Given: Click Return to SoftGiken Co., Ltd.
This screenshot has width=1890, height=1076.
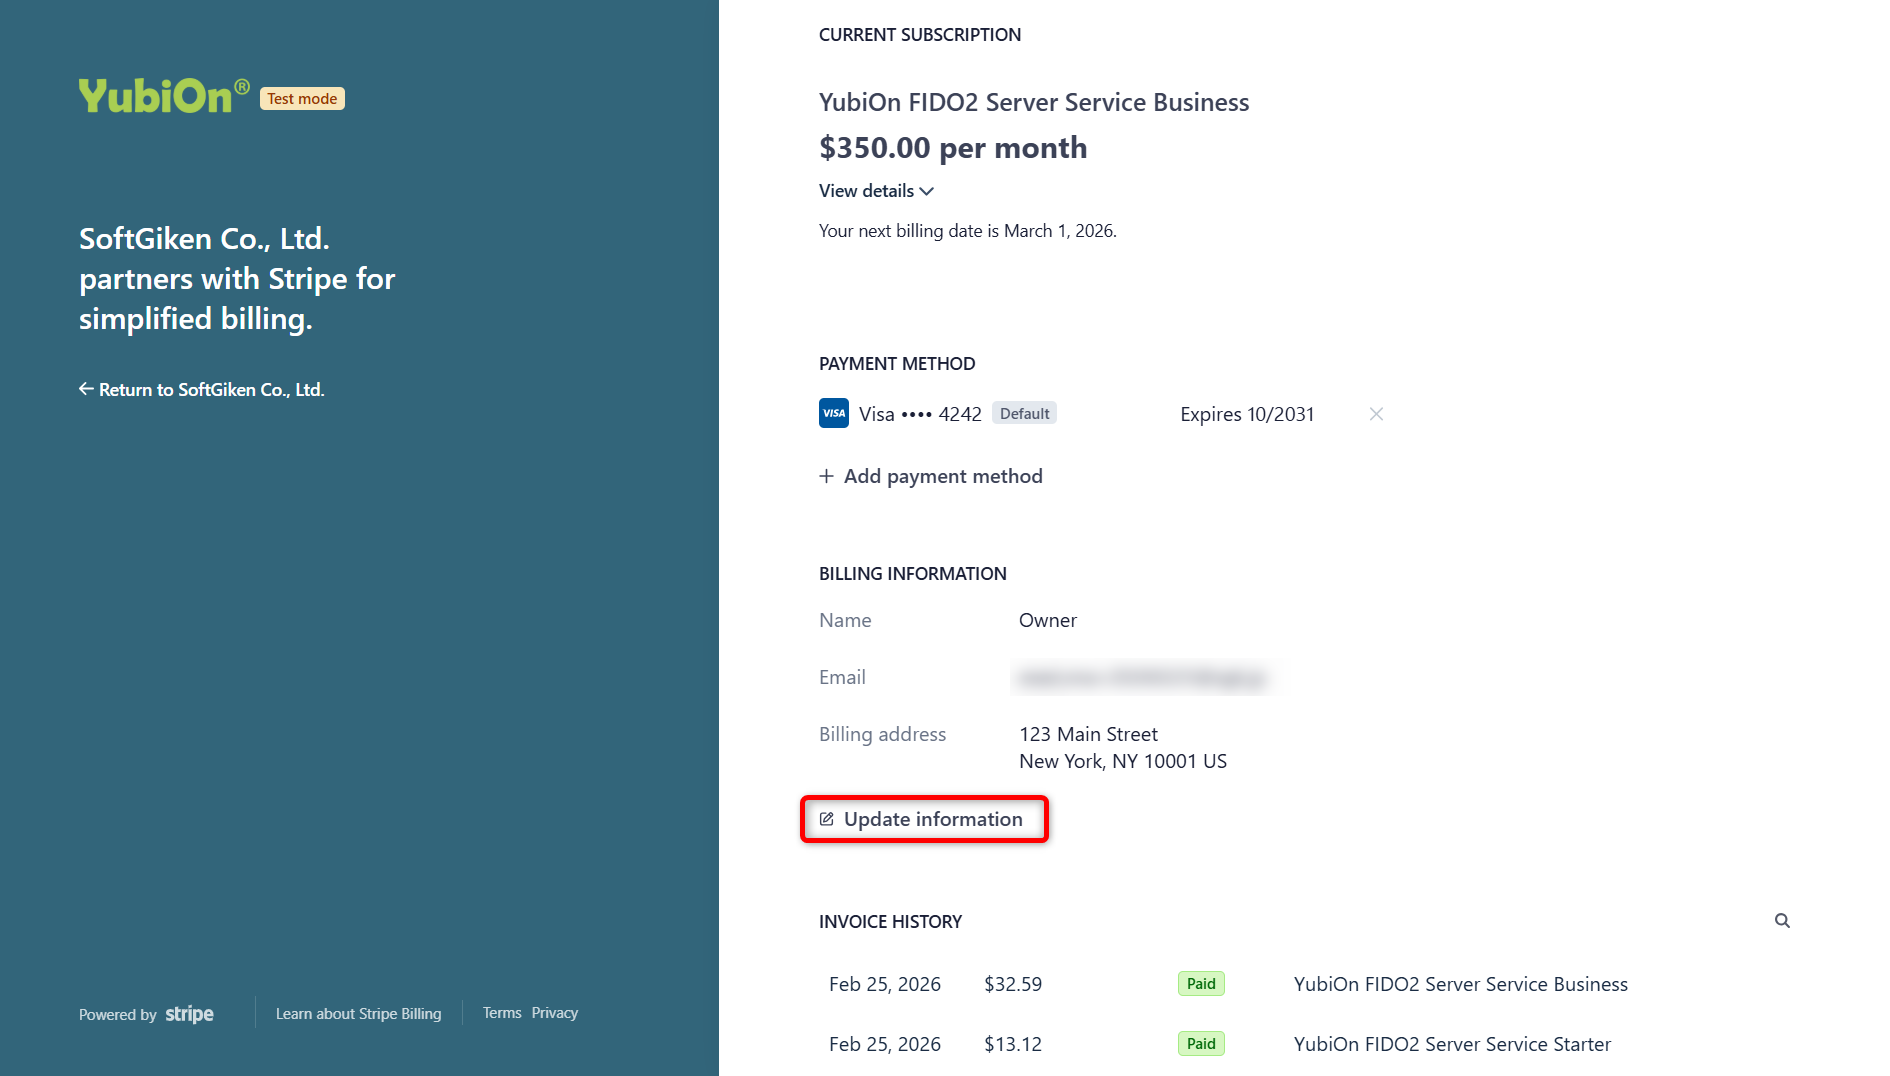Looking at the screenshot, I should (211, 389).
